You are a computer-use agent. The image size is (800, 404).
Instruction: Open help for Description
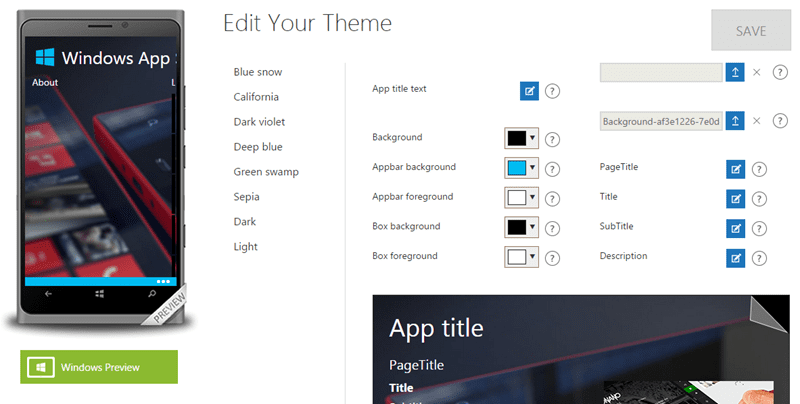pos(759,258)
